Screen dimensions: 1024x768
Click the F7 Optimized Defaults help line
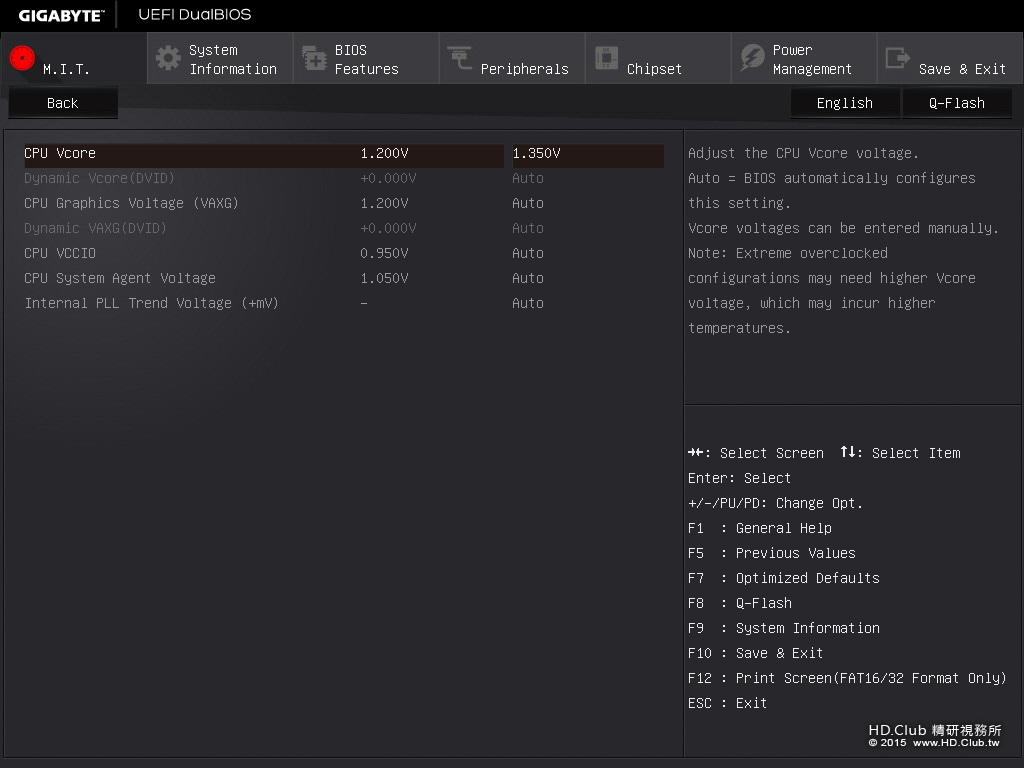pyautogui.click(x=784, y=579)
